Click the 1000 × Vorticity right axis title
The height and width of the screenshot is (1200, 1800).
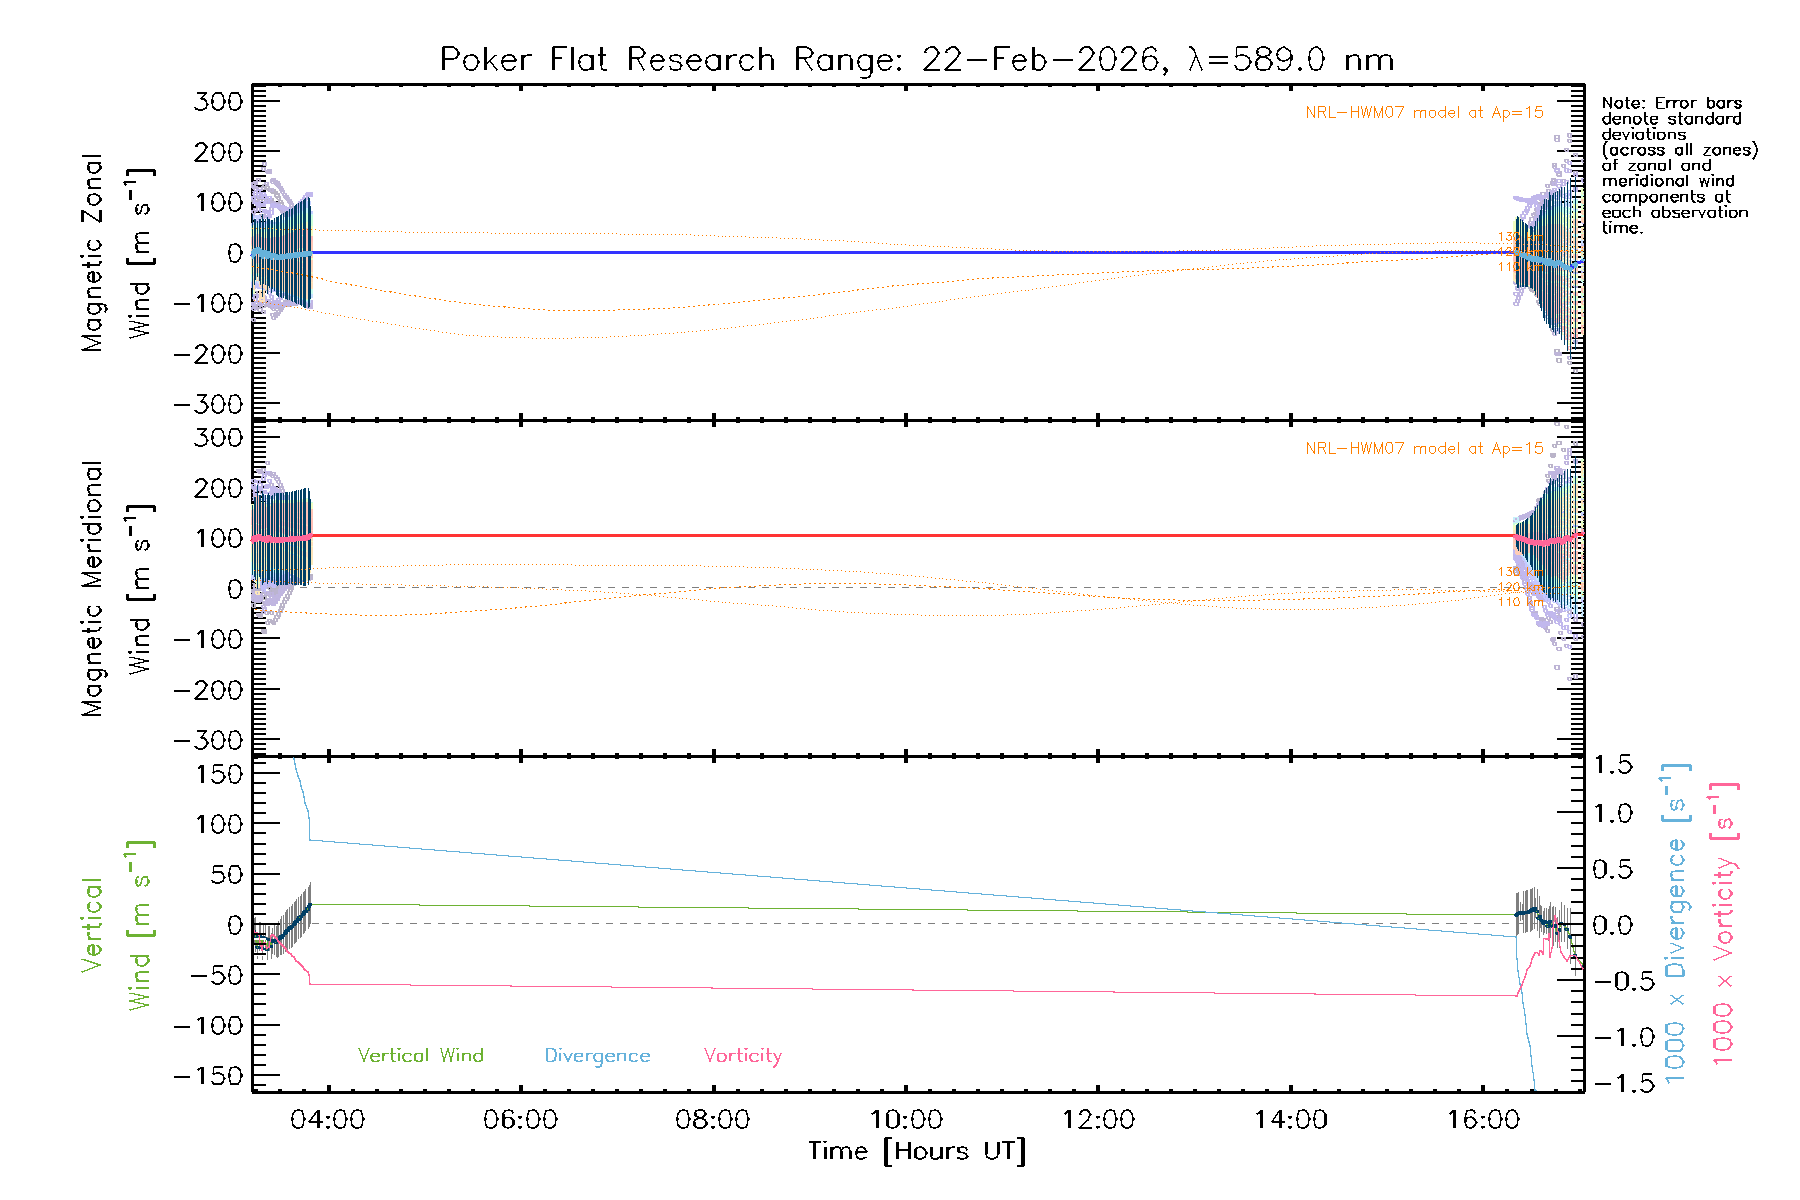tap(1723, 924)
